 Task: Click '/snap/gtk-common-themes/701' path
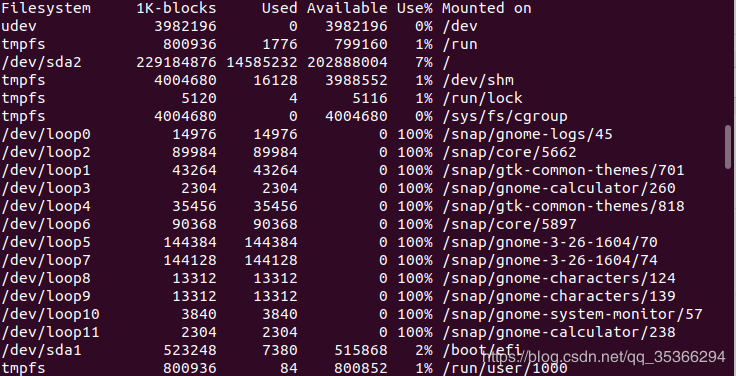pyautogui.click(x=563, y=170)
